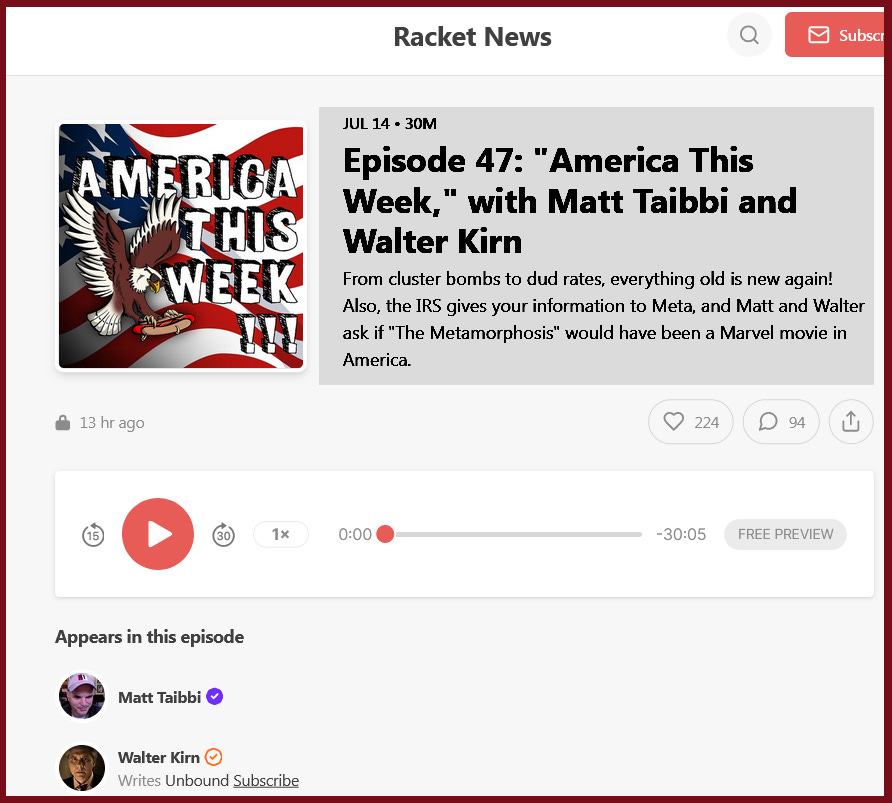The height and width of the screenshot is (803, 892).
Task: Open the America This Week cover art
Action: pos(181,246)
